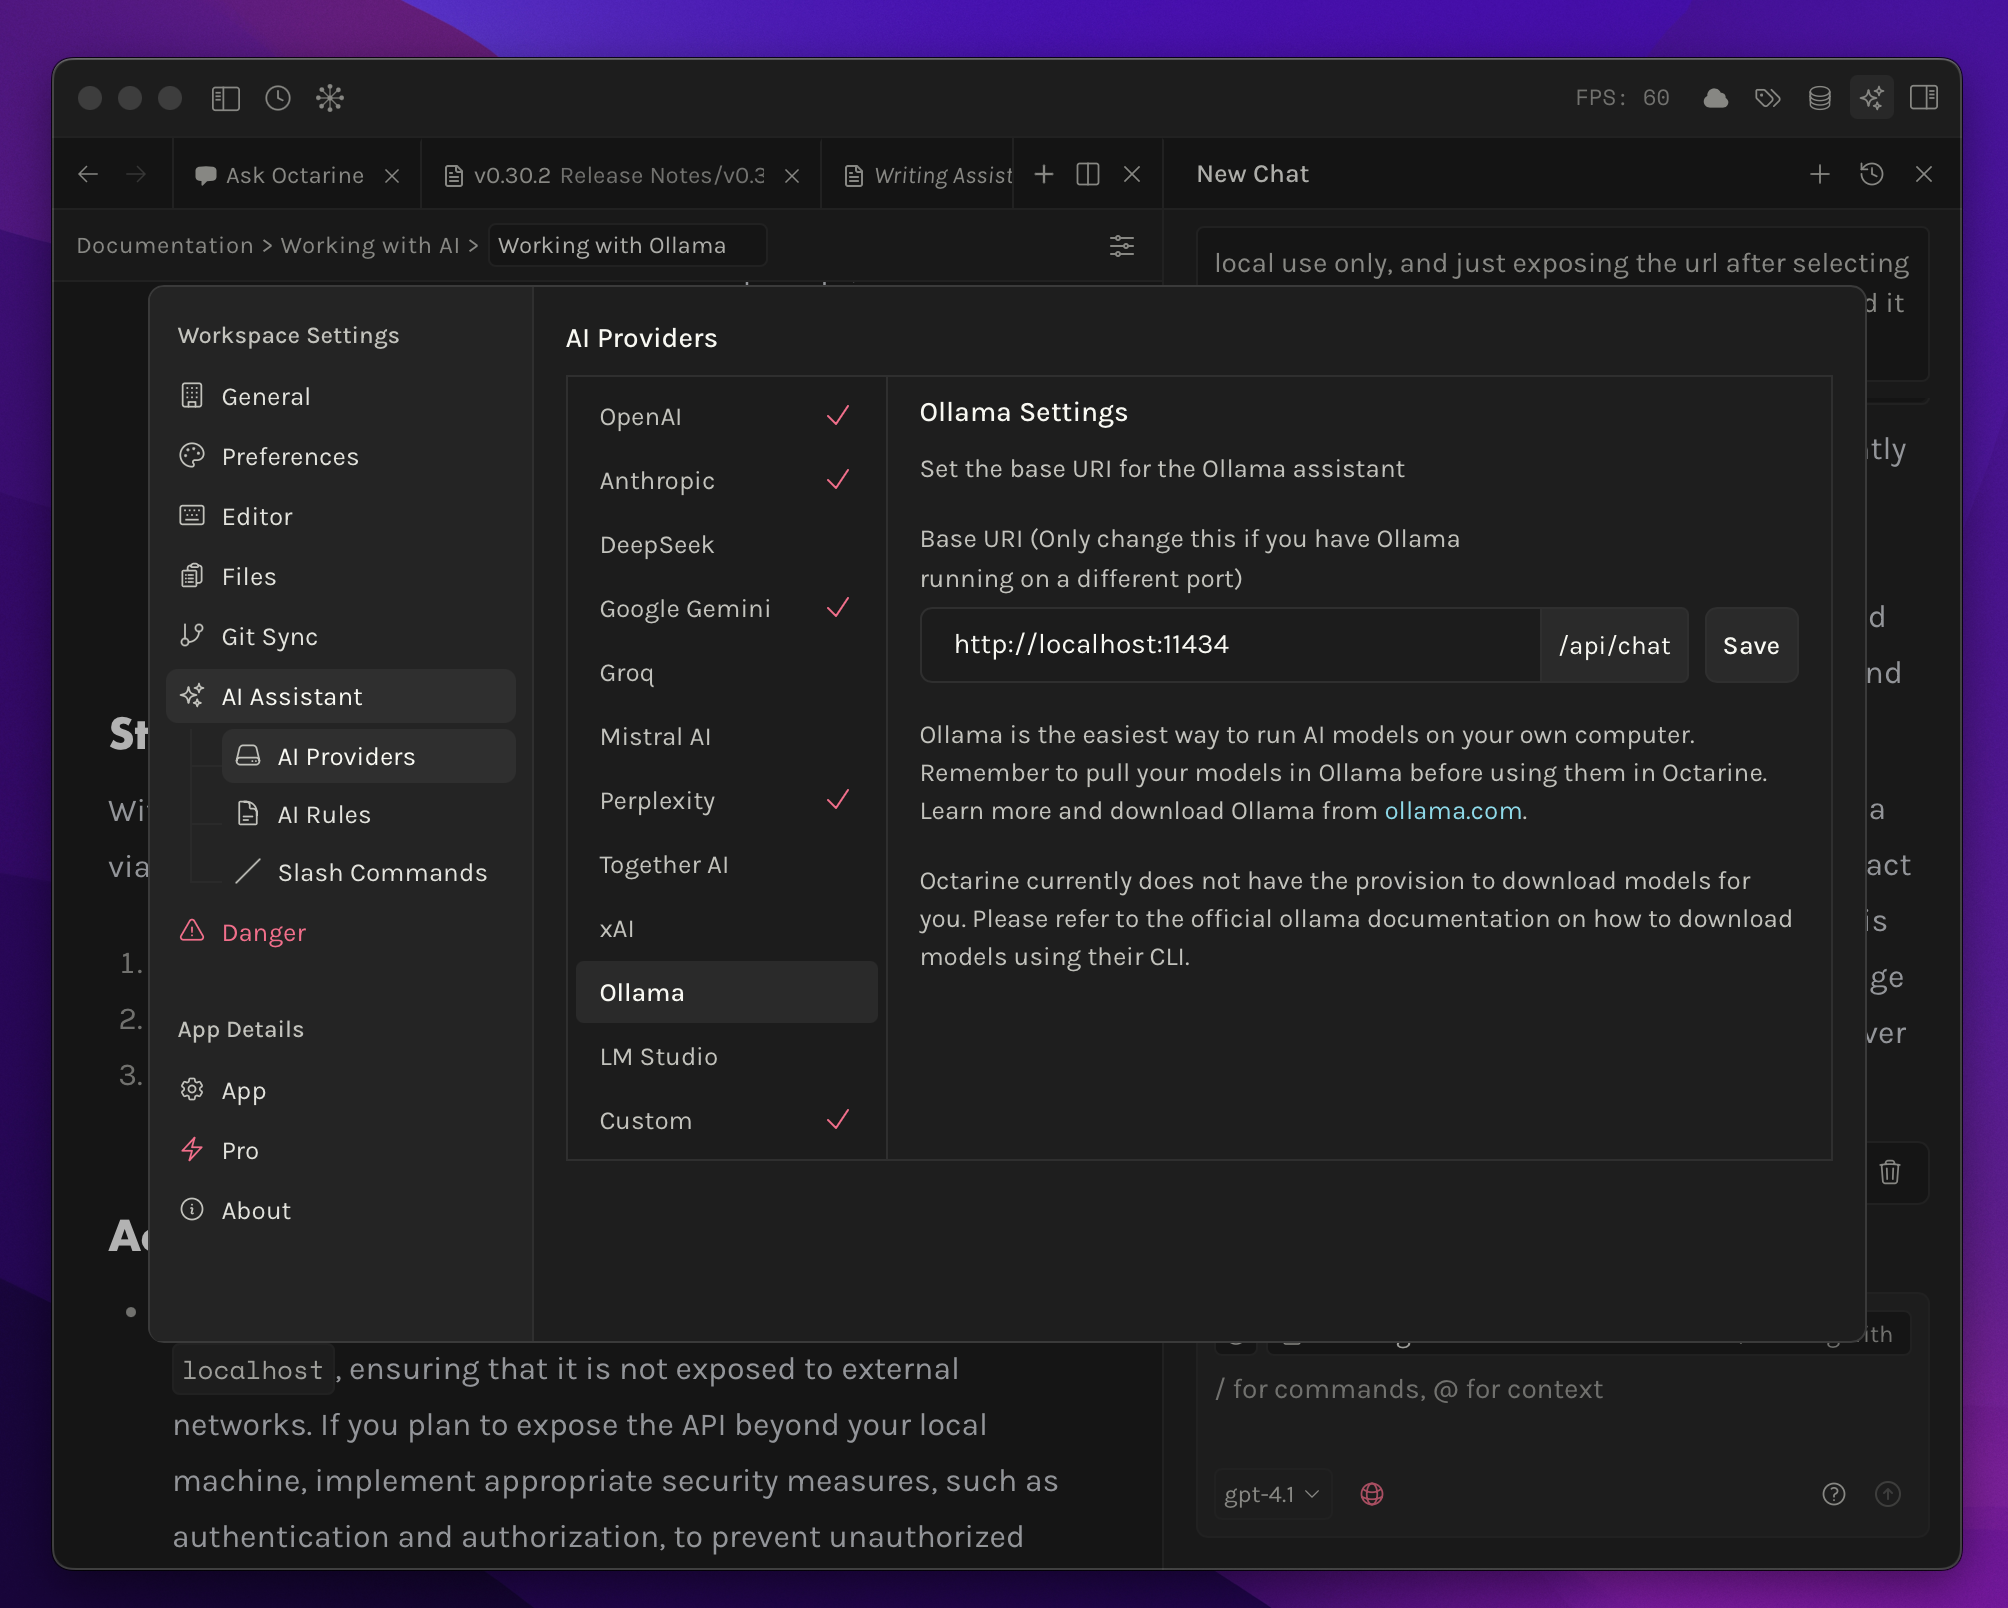Save the Ollama base URI
The image size is (2008, 1608).
pyautogui.click(x=1751, y=646)
